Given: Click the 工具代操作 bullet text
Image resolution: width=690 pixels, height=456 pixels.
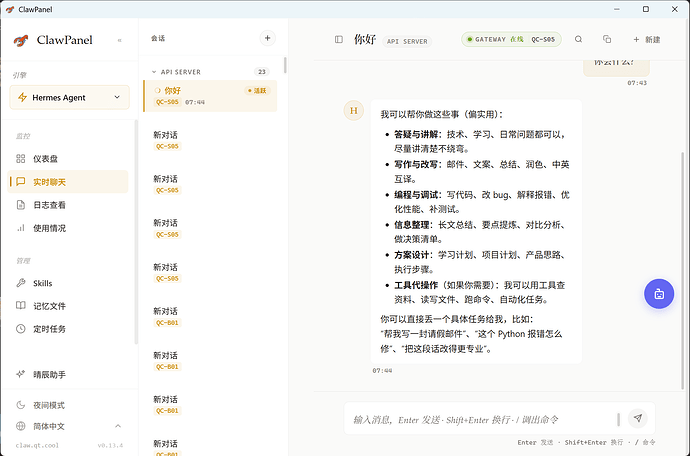Looking at the screenshot, I should tap(416, 285).
